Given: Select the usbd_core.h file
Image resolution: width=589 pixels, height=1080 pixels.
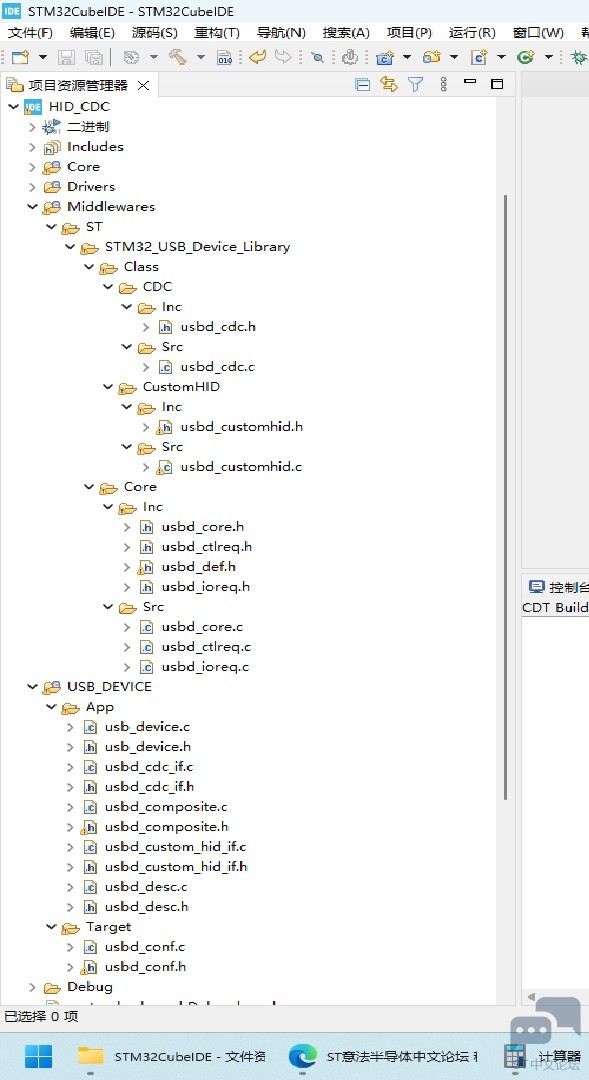Looking at the screenshot, I should coord(203,527).
